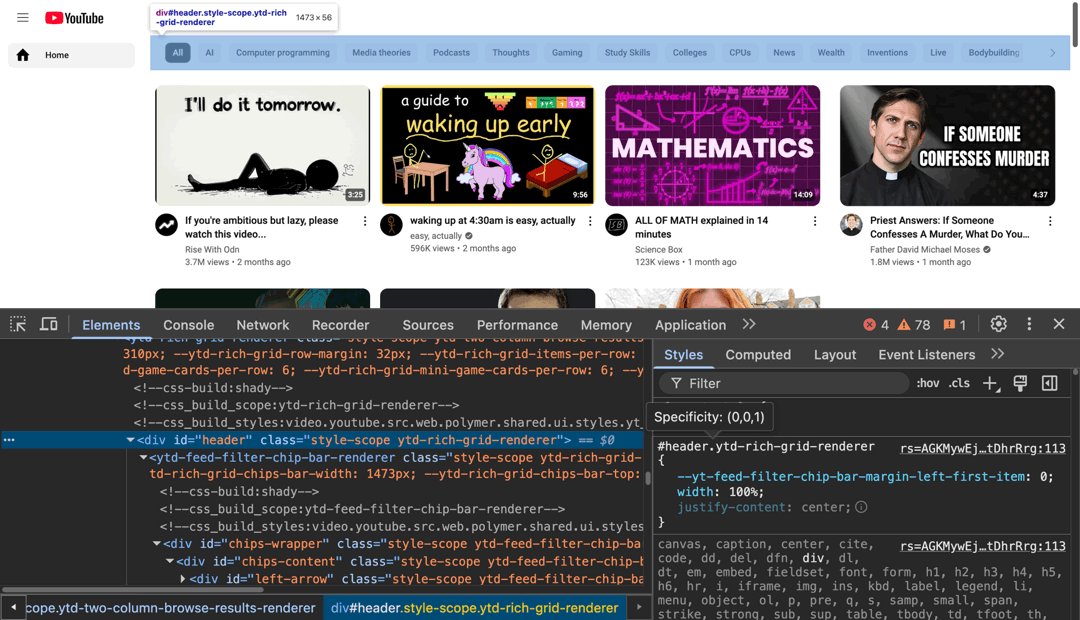Open options menu for ambitious but lazy video
1080x620 pixels.
pyautogui.click(x=365, y=221)
